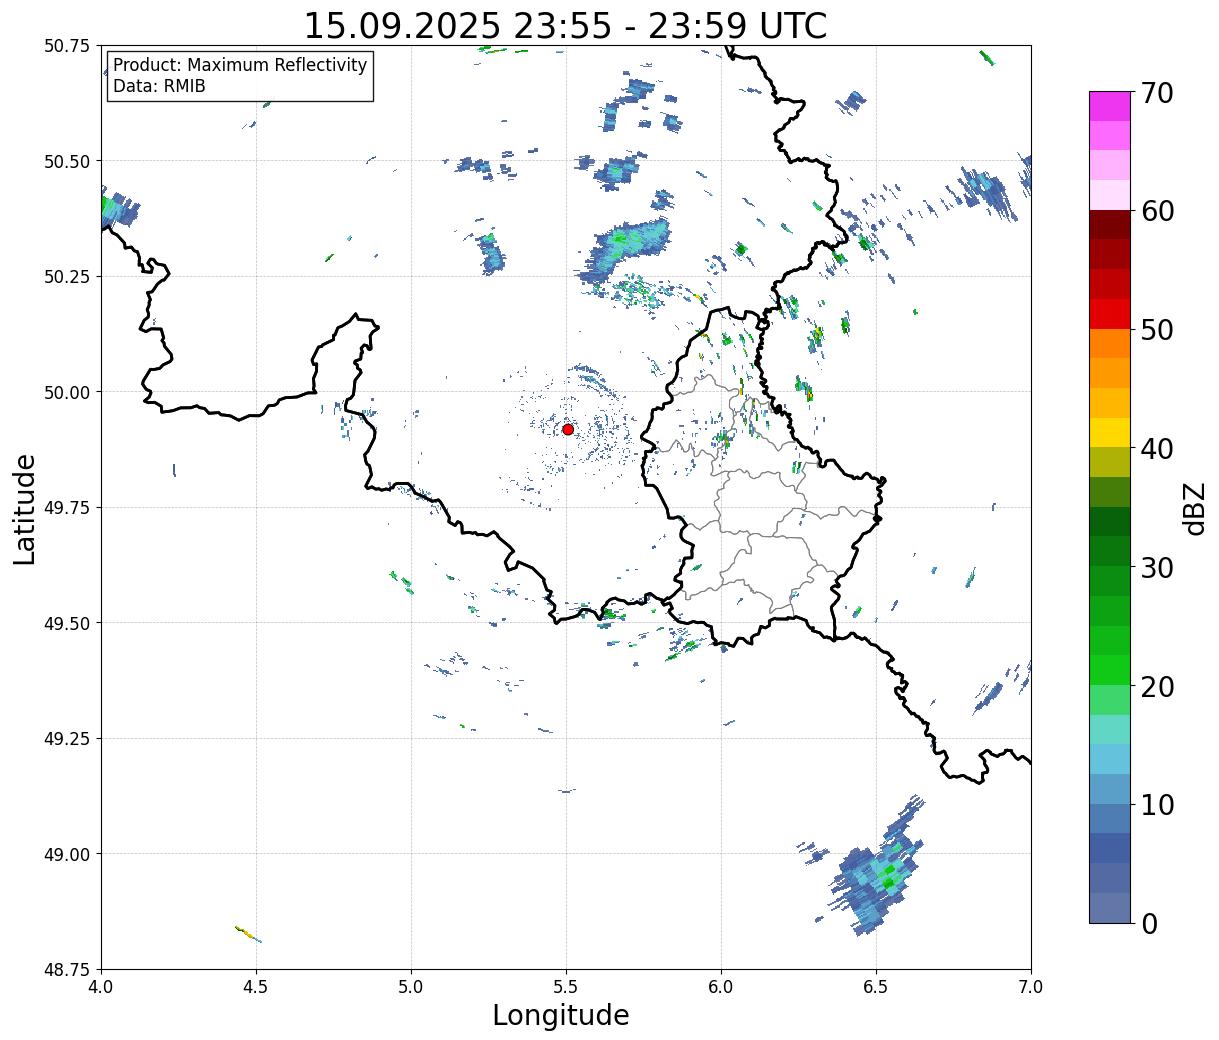Click the echo at the map's left edge near 50.4°N
Screen dimensions: 1219x1040
click(x=118, y=207)
